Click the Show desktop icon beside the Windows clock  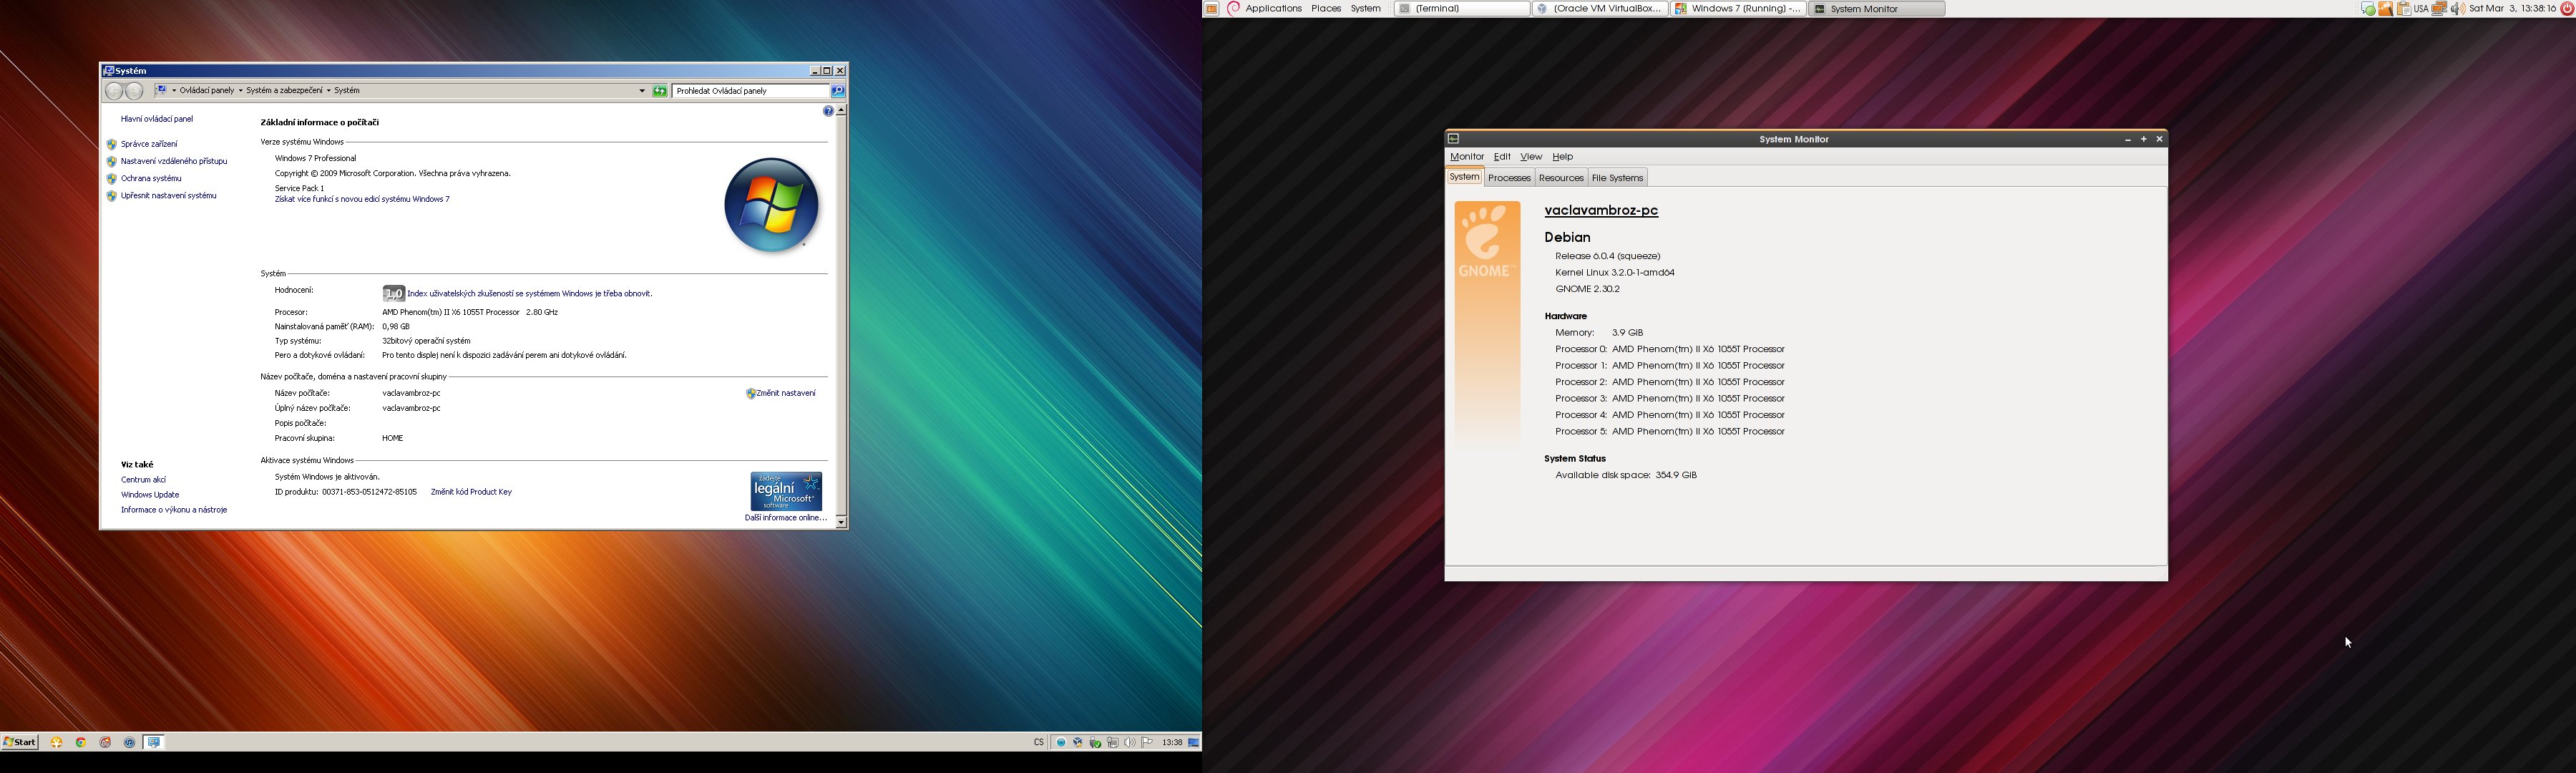(1194, 742)
